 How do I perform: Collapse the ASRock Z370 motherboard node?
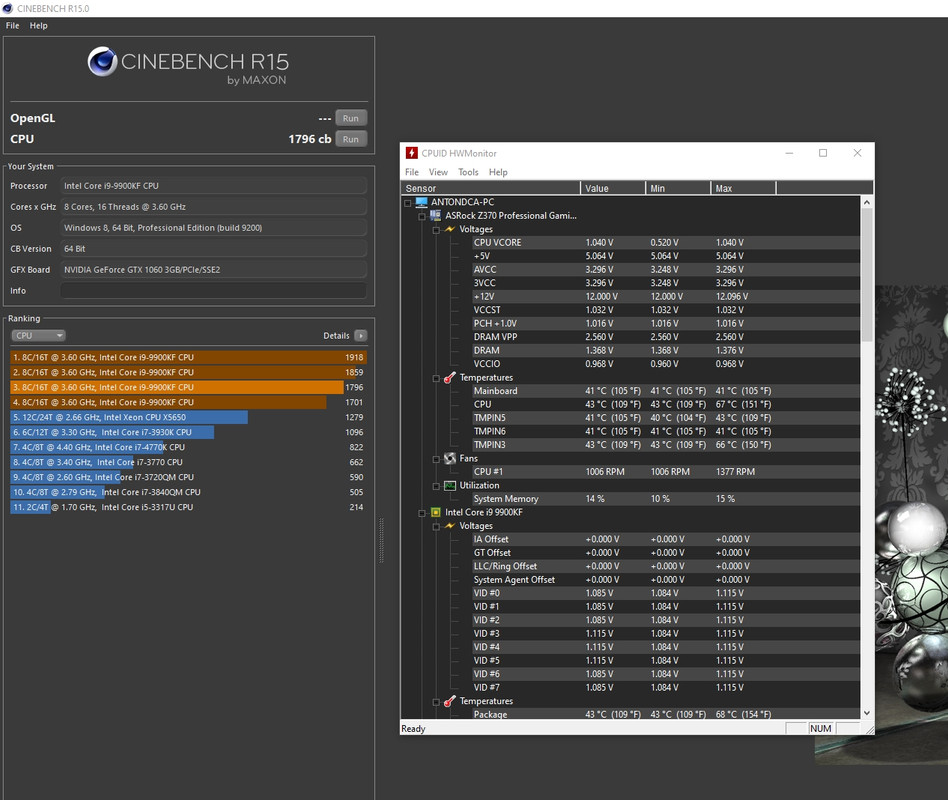click(422, 216)
